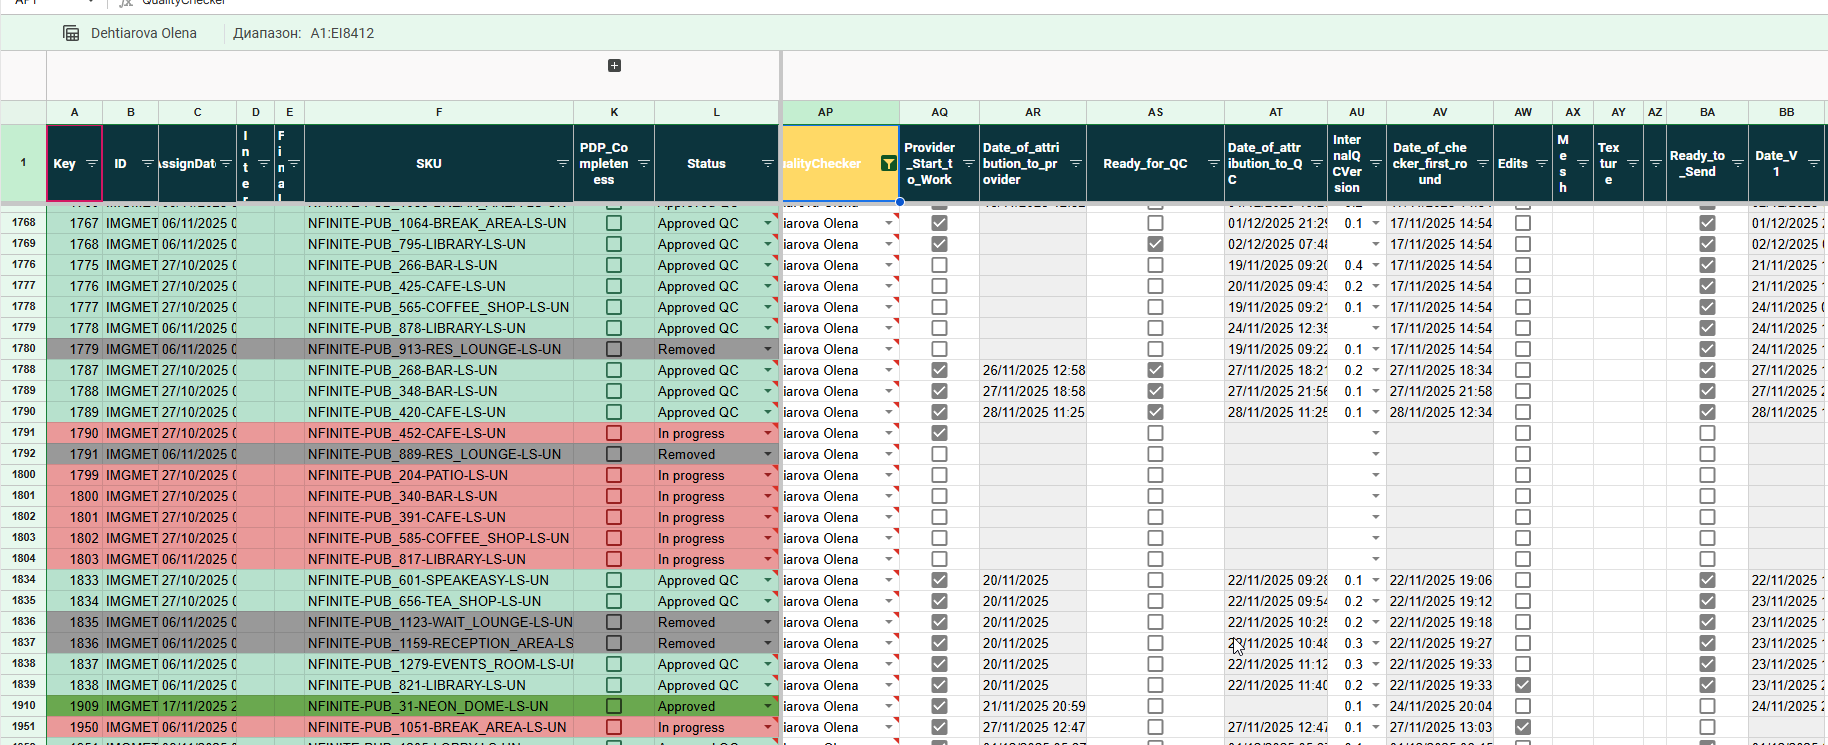Image resolution: width=1828 pixels, height=745 pixels.
Task: Uncheck Provider_Start_to_Work for row 1788
Action: (x=939, y=370)
